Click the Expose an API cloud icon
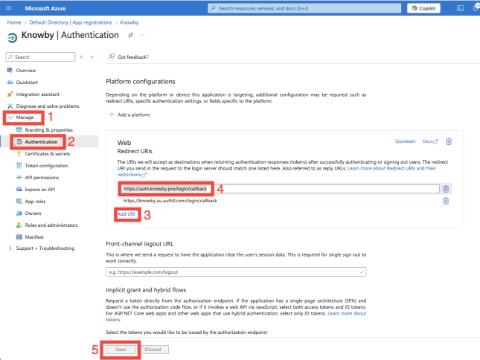The image size is (480, 360). tap(19, 189)
